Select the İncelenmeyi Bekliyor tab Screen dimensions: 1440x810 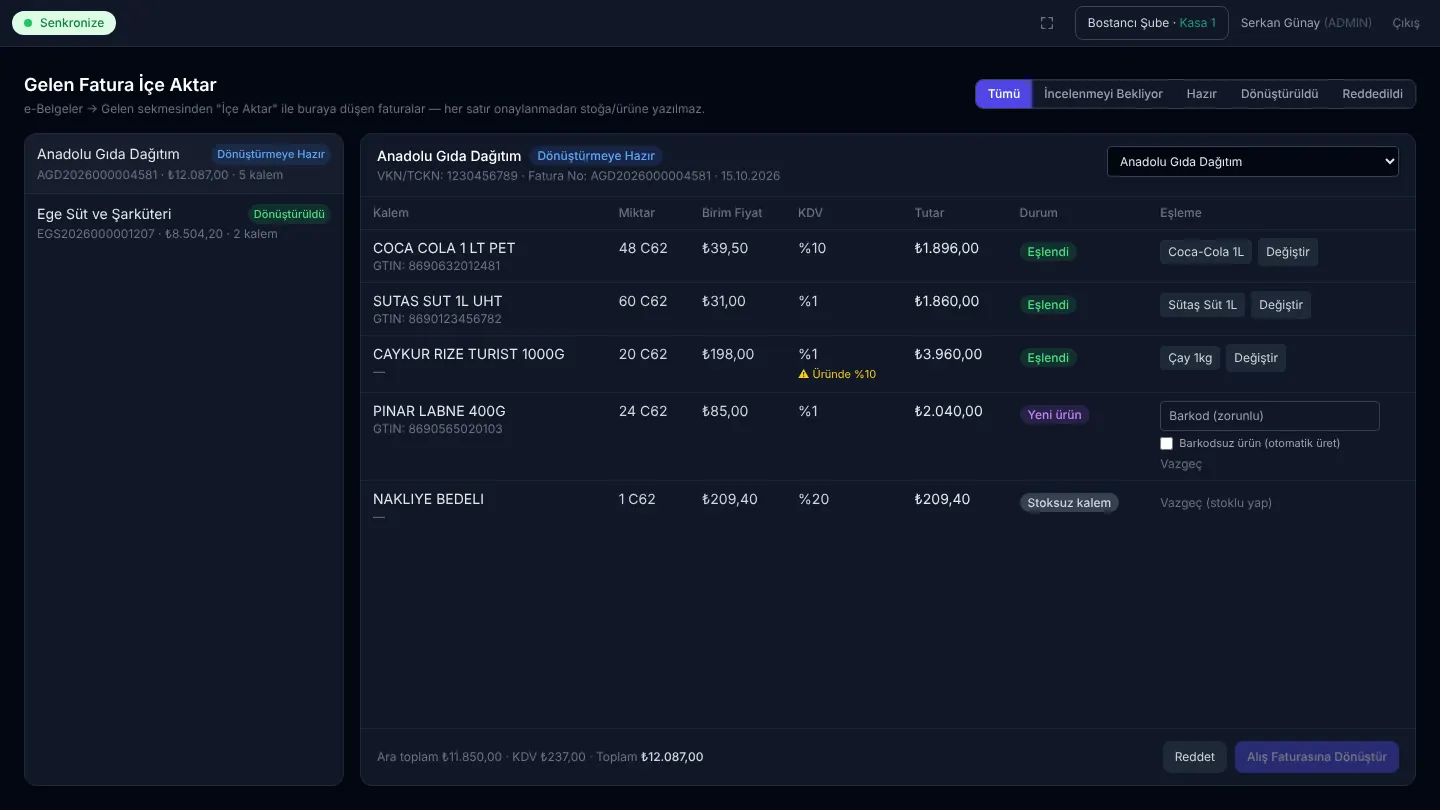[1103, 94]
